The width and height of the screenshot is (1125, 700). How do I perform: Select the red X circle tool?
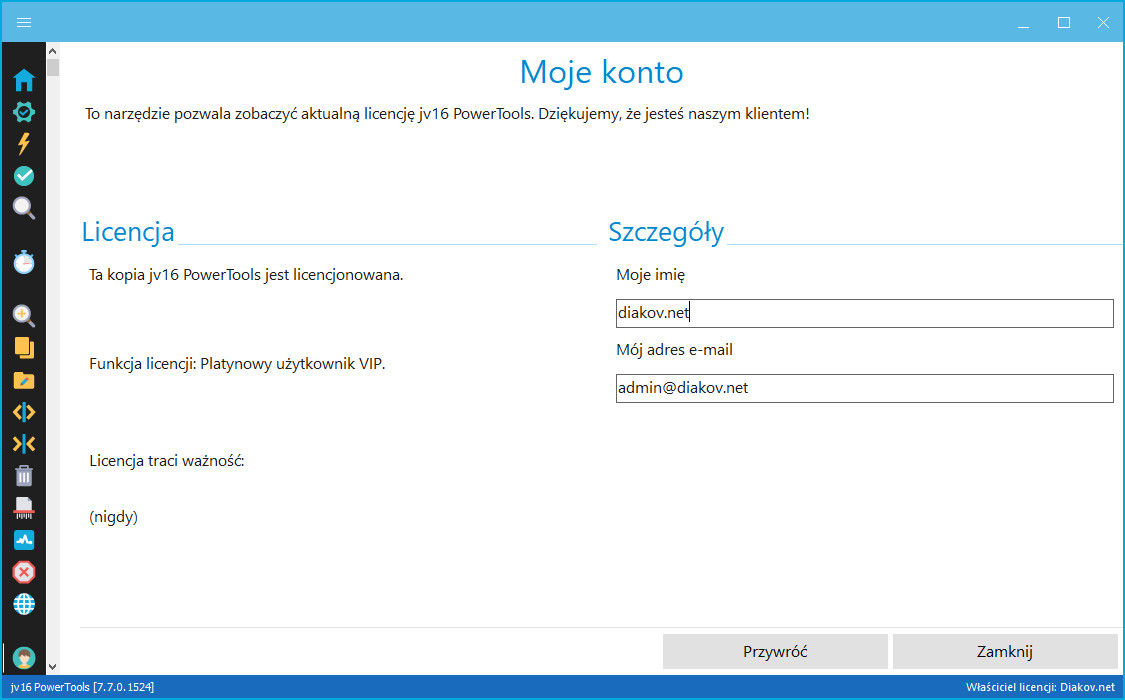[x=24, y=572]
